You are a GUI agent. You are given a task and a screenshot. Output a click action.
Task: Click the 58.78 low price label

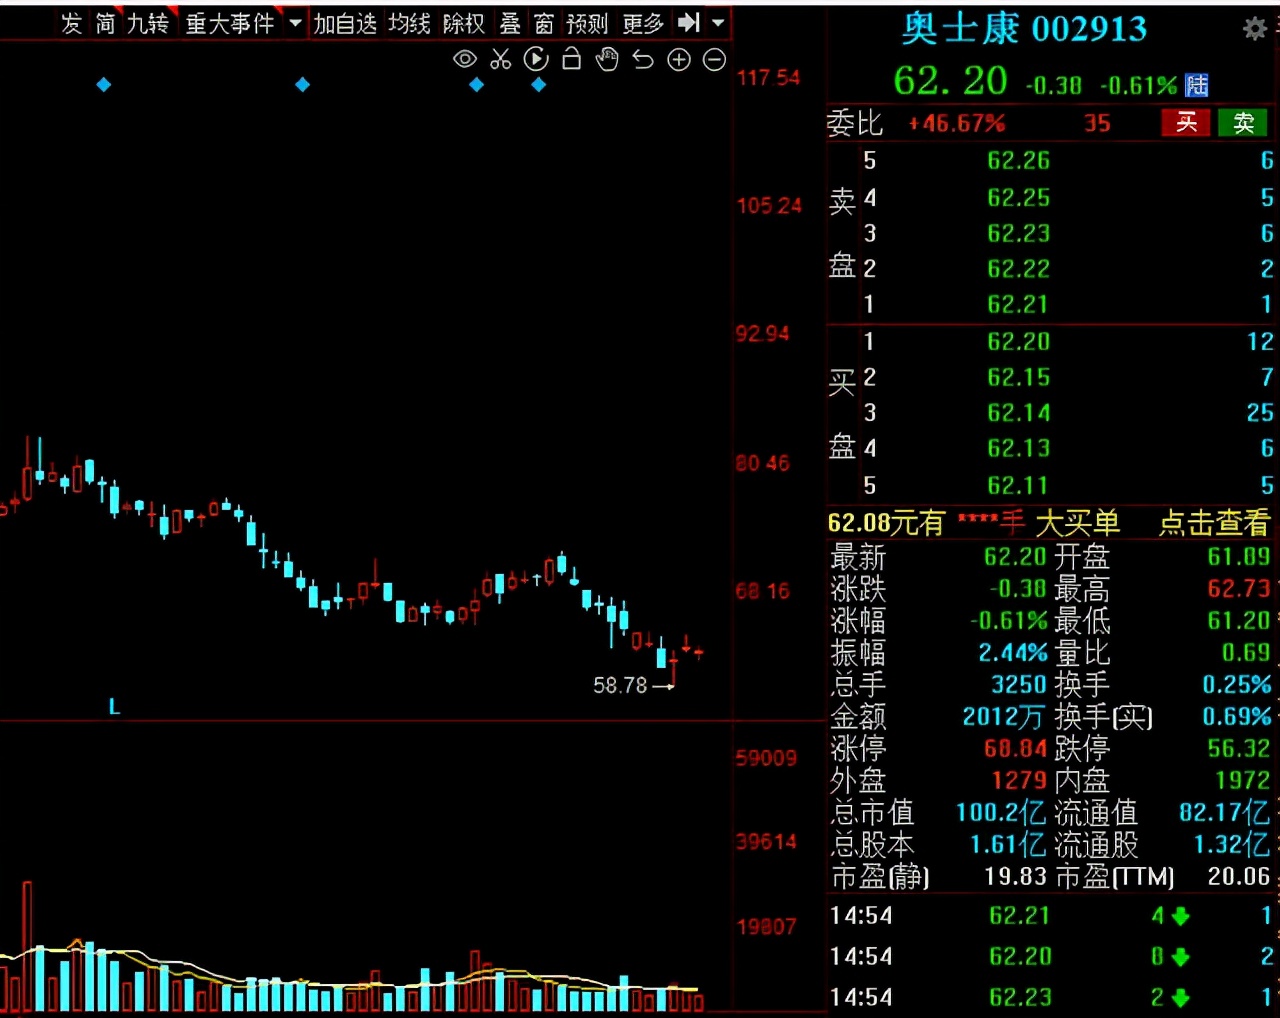click(x=620, y=686)
